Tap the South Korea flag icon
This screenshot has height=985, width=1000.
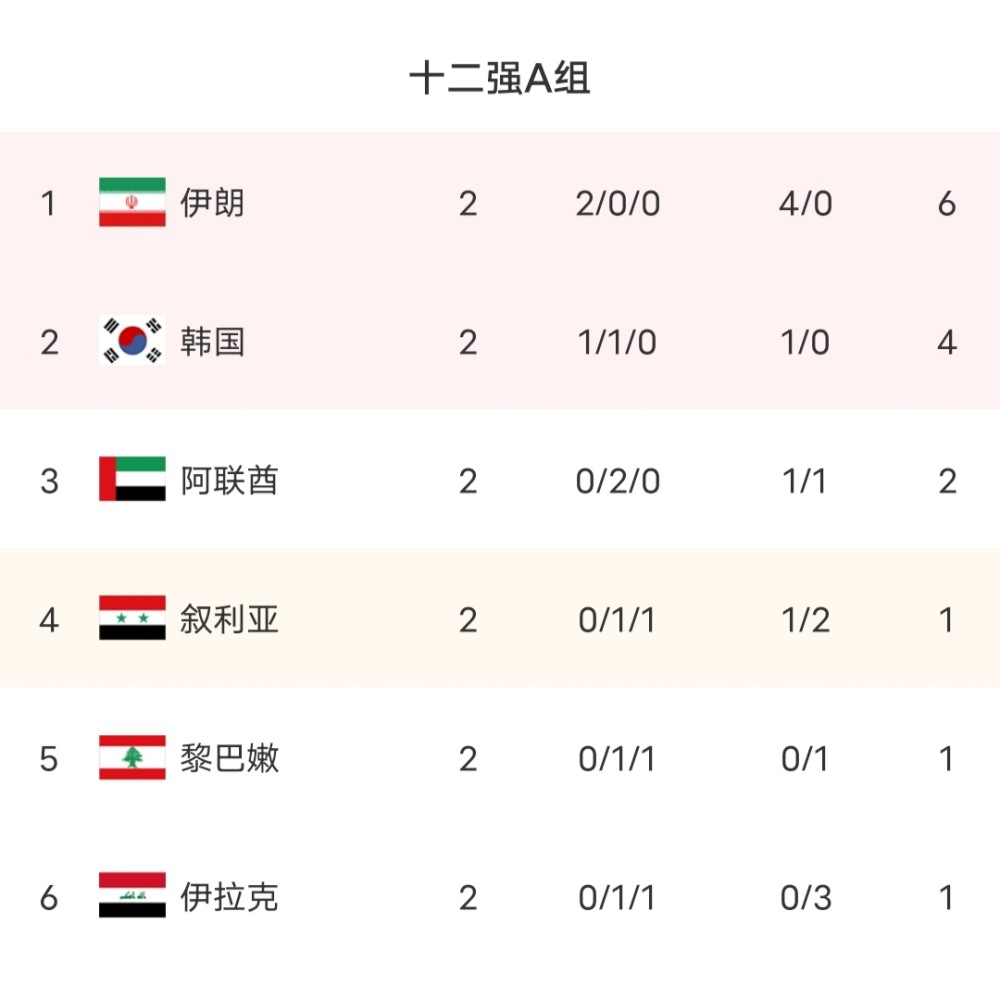(132, 340)
